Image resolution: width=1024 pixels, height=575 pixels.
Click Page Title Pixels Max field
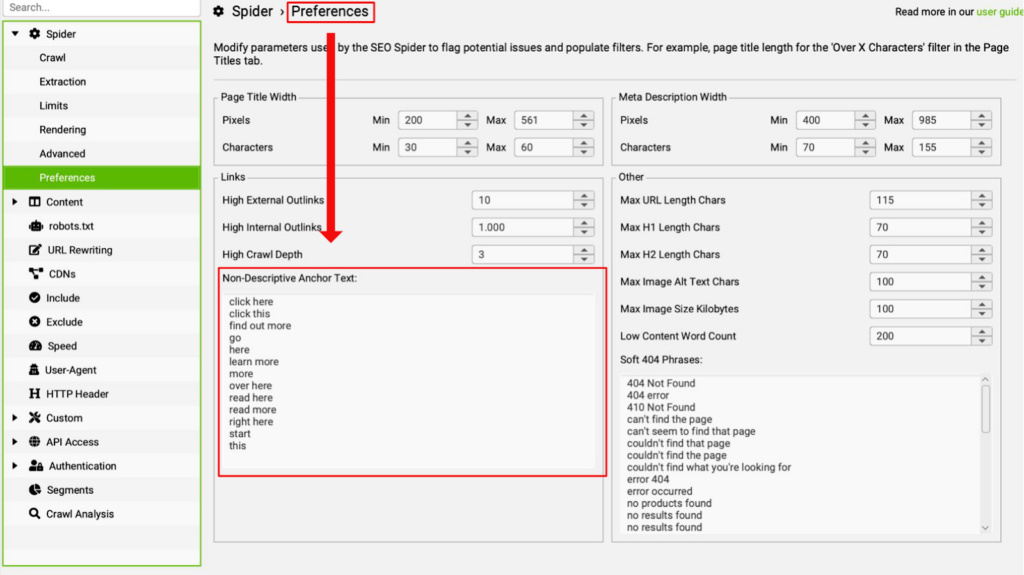(544, 120)
